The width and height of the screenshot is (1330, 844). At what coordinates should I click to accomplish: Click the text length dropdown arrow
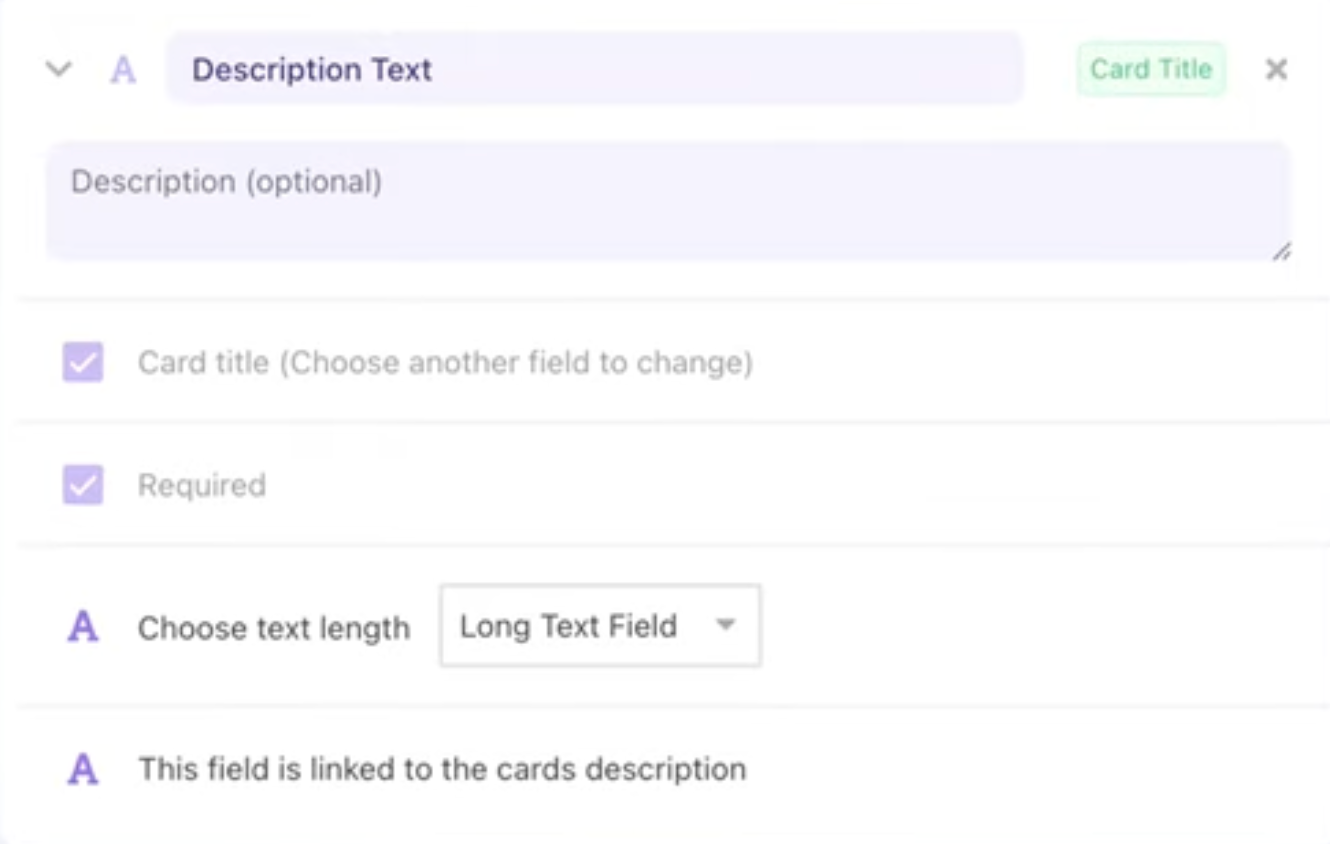[726, 626]
